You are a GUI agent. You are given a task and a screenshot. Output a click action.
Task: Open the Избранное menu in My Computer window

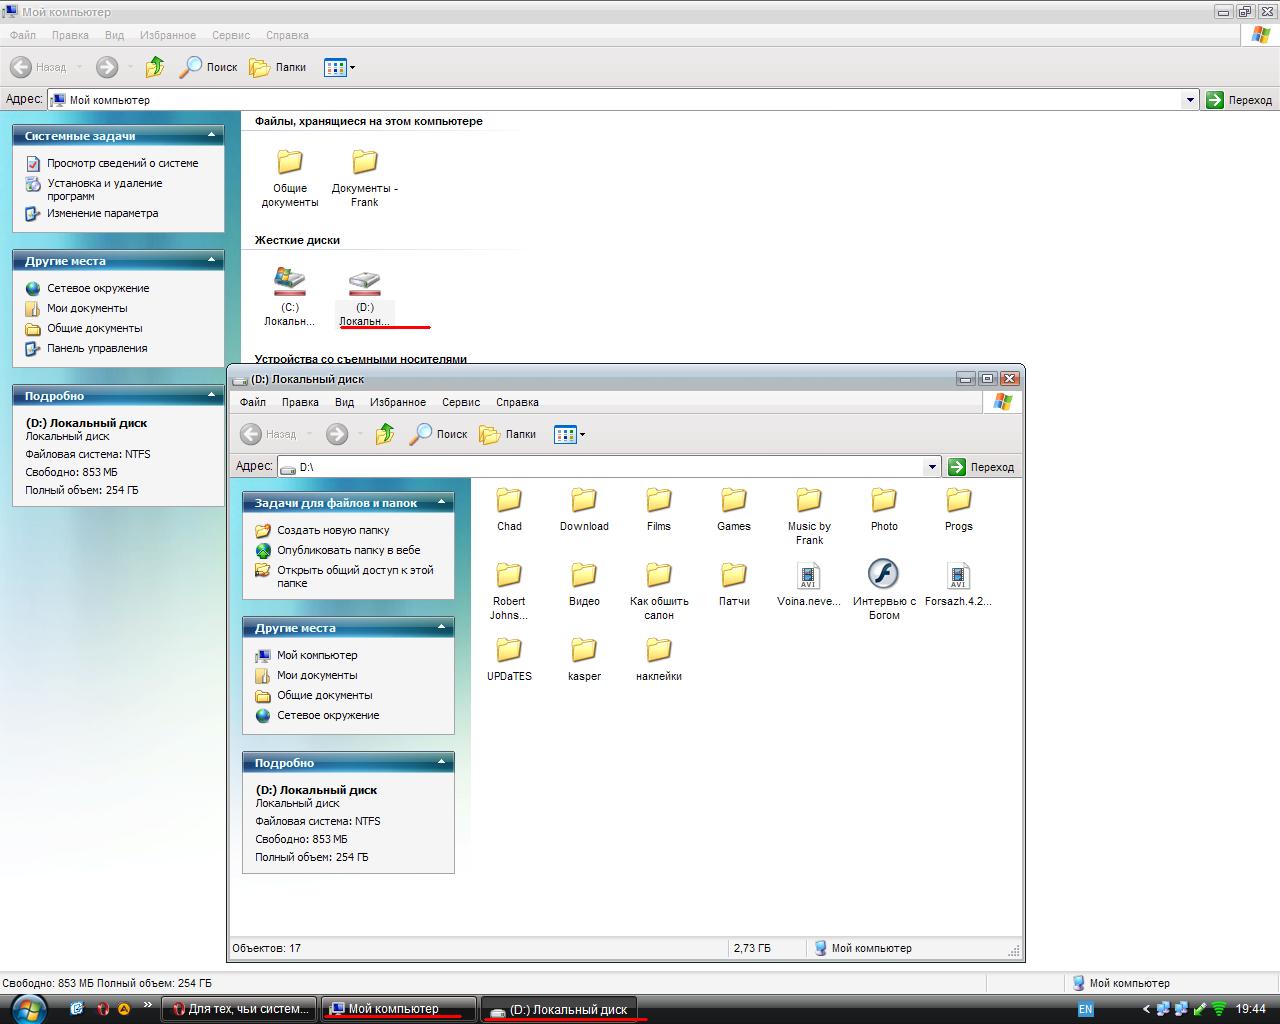point(168,35)
